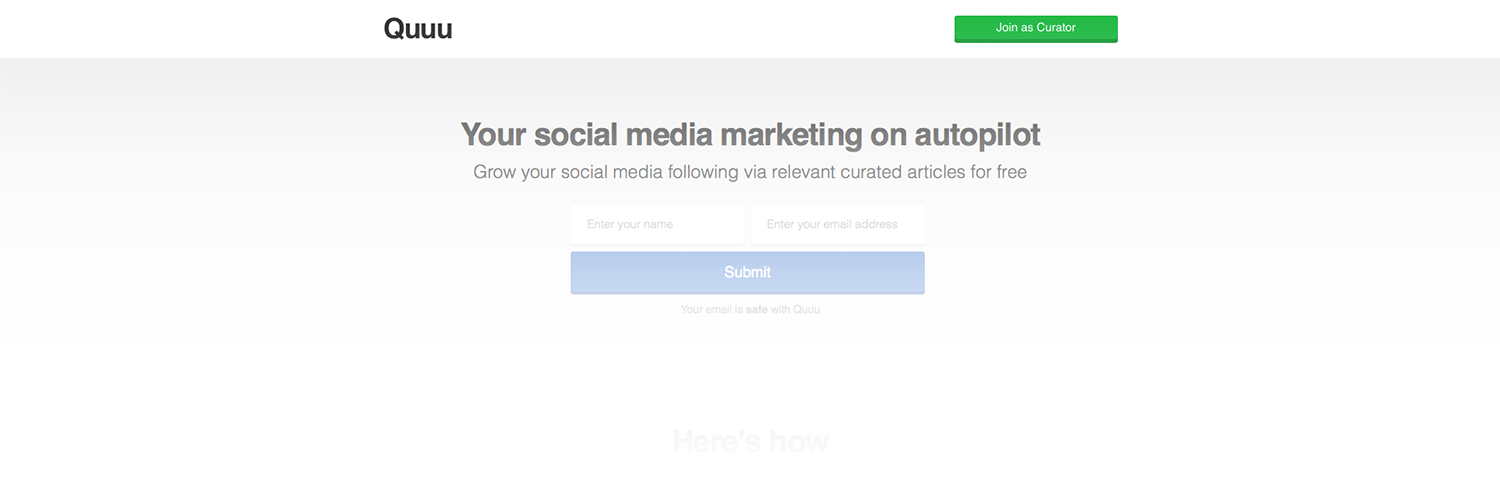Click the faded Here's how heading
This screenshot has width=1500, height=500.
(x=750, y=441)
